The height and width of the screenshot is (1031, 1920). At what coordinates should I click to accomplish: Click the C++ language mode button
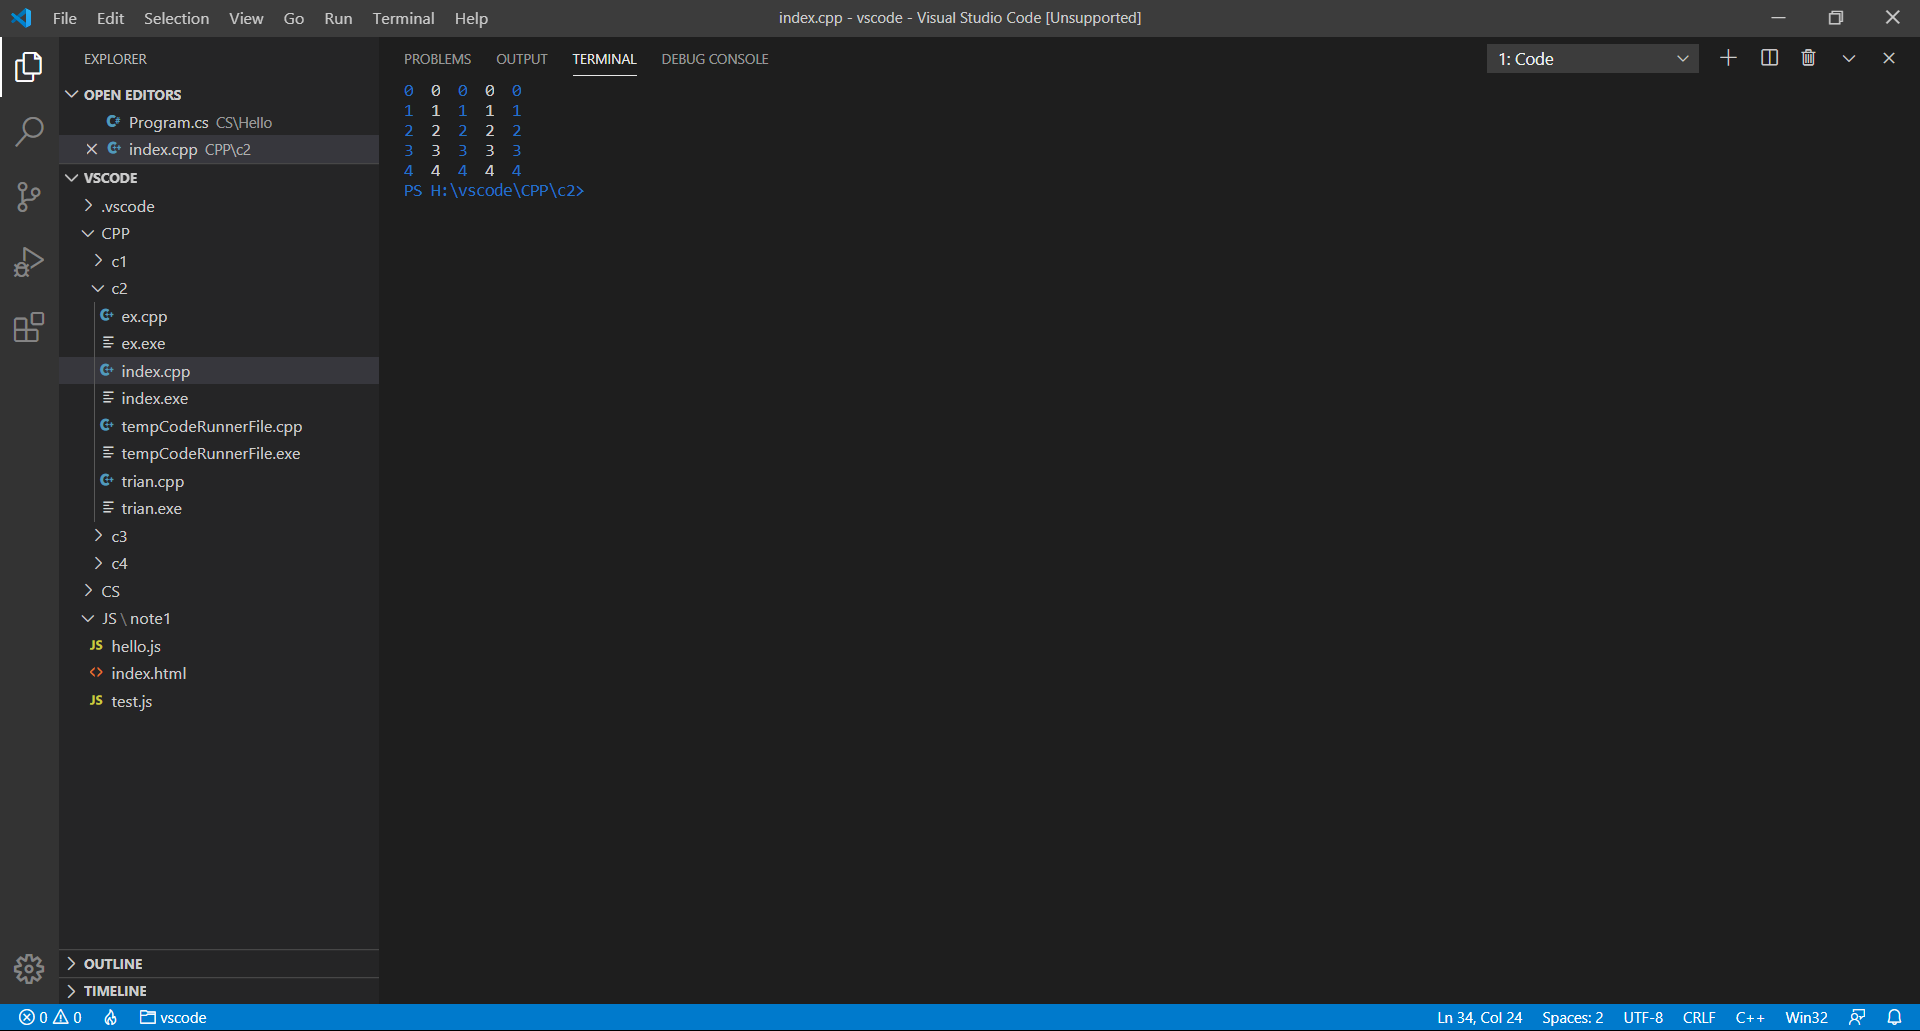pyautogui.click(x=1749, y=1017)
